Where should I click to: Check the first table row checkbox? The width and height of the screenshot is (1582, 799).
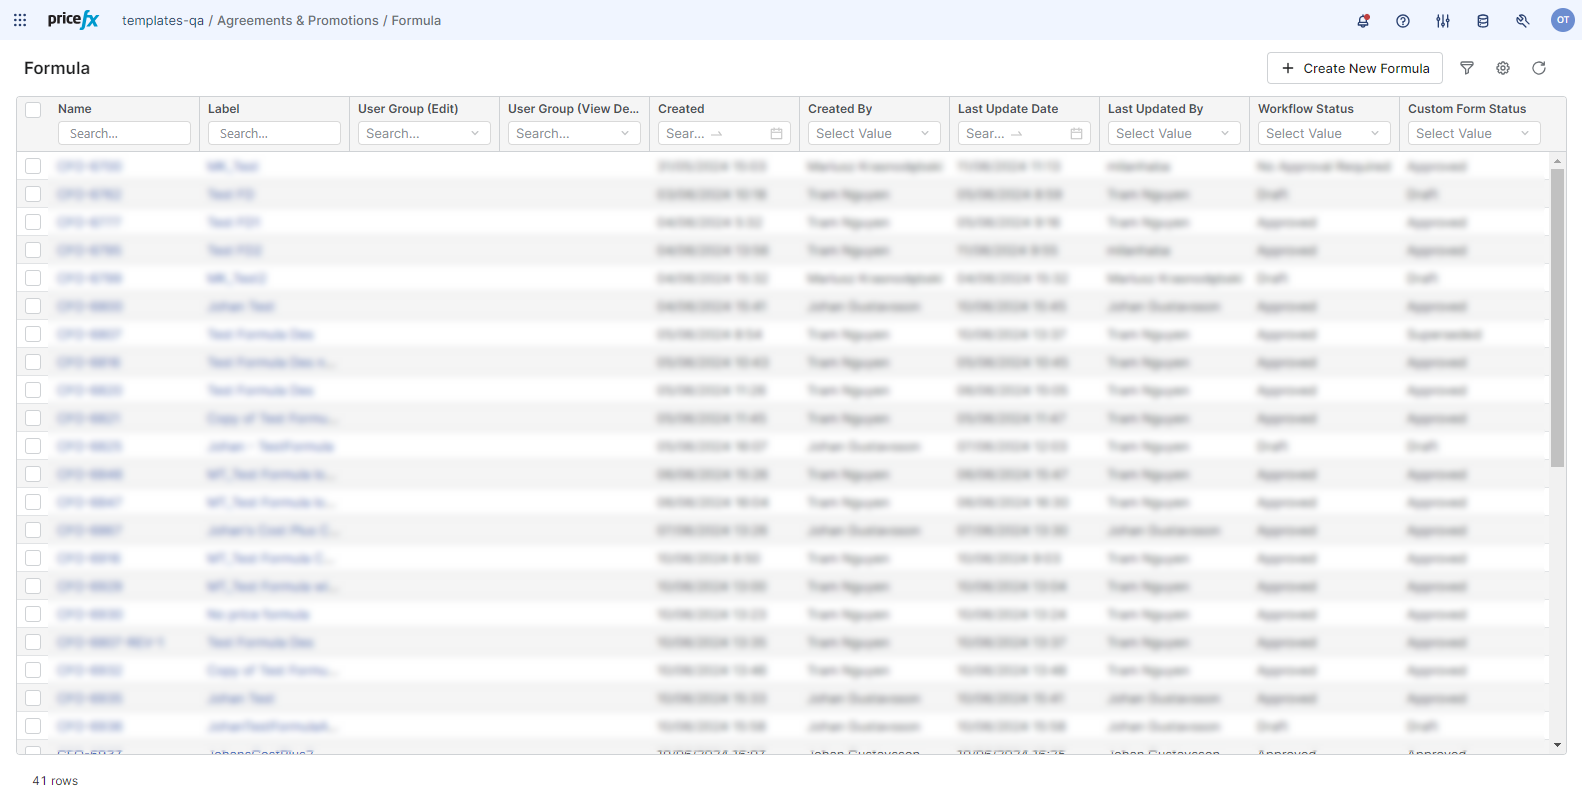tap(33, 166)
